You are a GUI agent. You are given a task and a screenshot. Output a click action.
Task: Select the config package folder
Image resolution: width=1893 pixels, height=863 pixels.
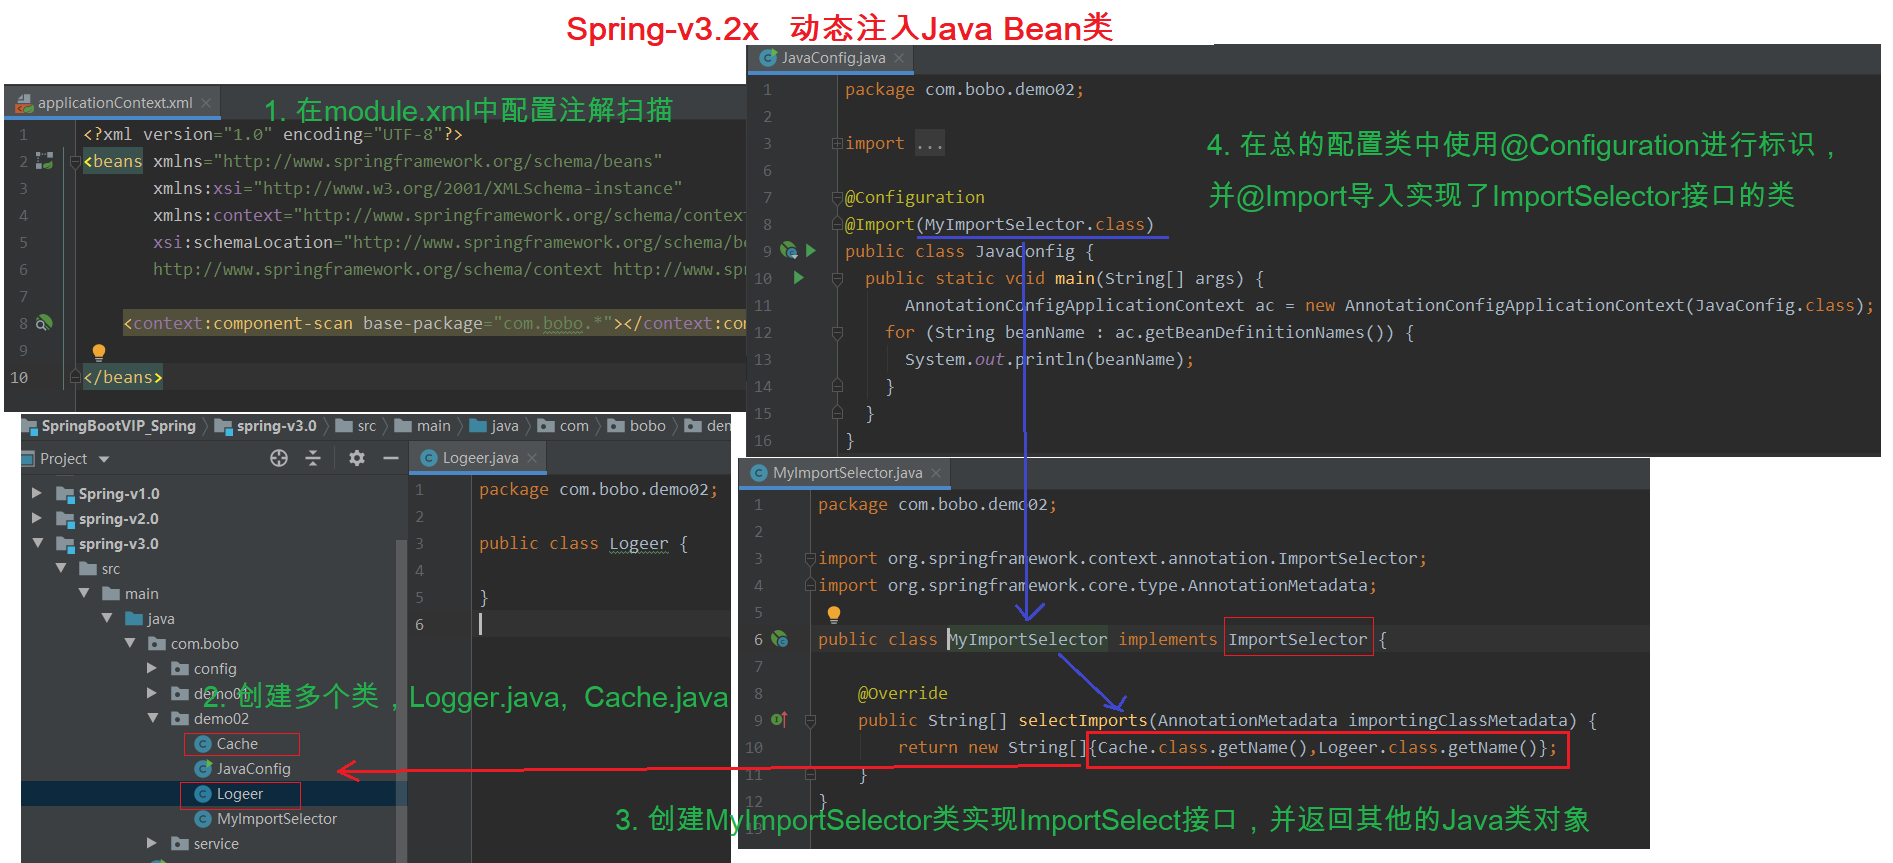click(204, 669)
